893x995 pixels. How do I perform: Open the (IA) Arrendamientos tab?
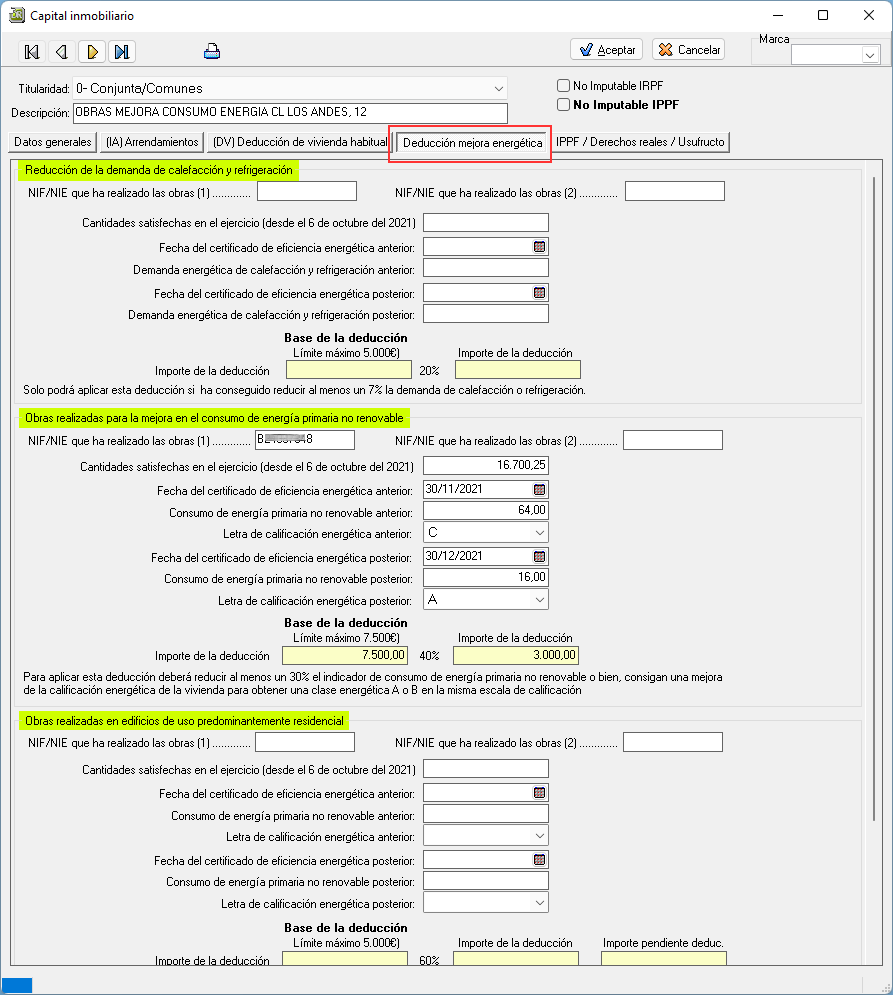point(152,142)
